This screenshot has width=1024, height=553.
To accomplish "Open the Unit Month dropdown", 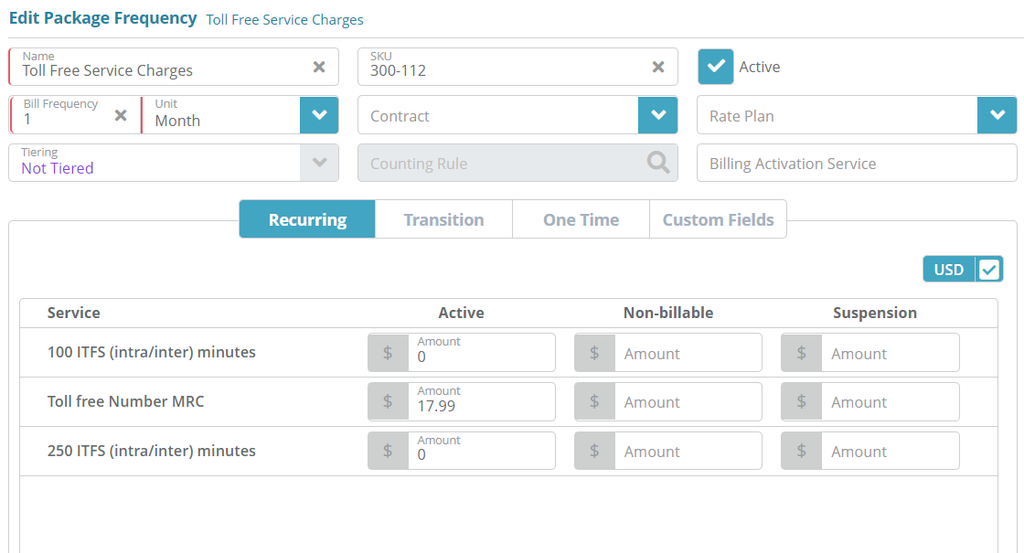I will point(319,115).
